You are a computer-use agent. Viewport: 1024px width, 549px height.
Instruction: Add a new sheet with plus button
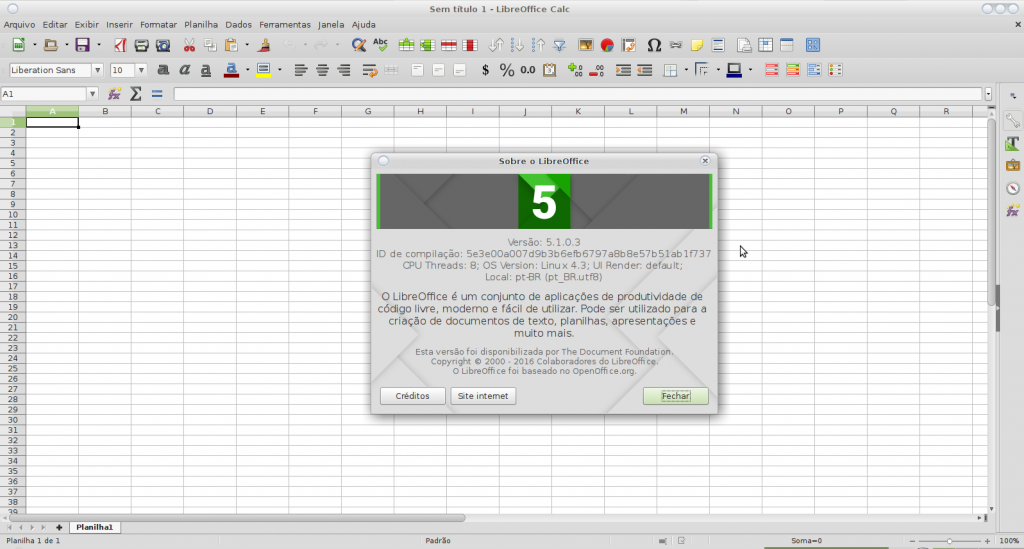tap(59, 527)
